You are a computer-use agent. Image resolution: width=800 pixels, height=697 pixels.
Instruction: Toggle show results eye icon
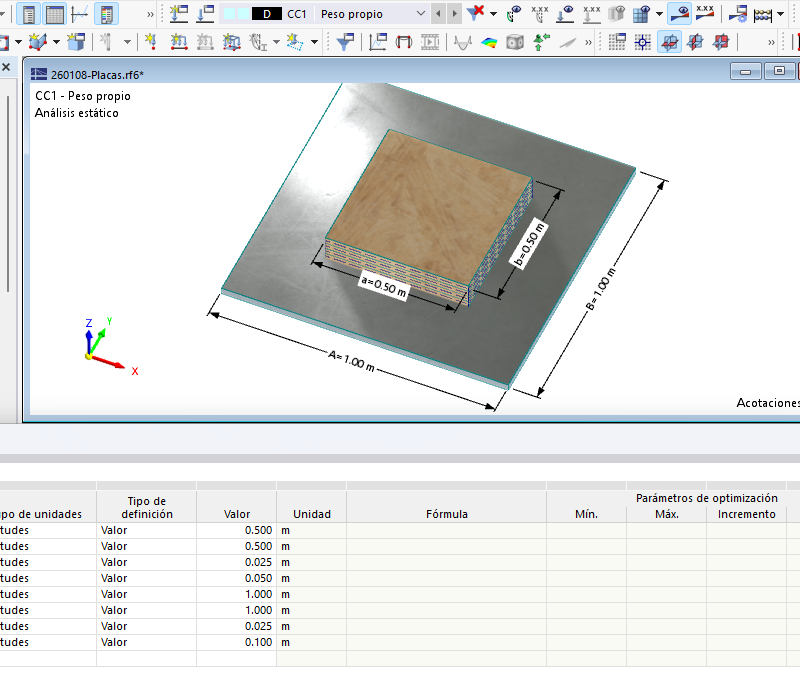(x=680, y=14)
